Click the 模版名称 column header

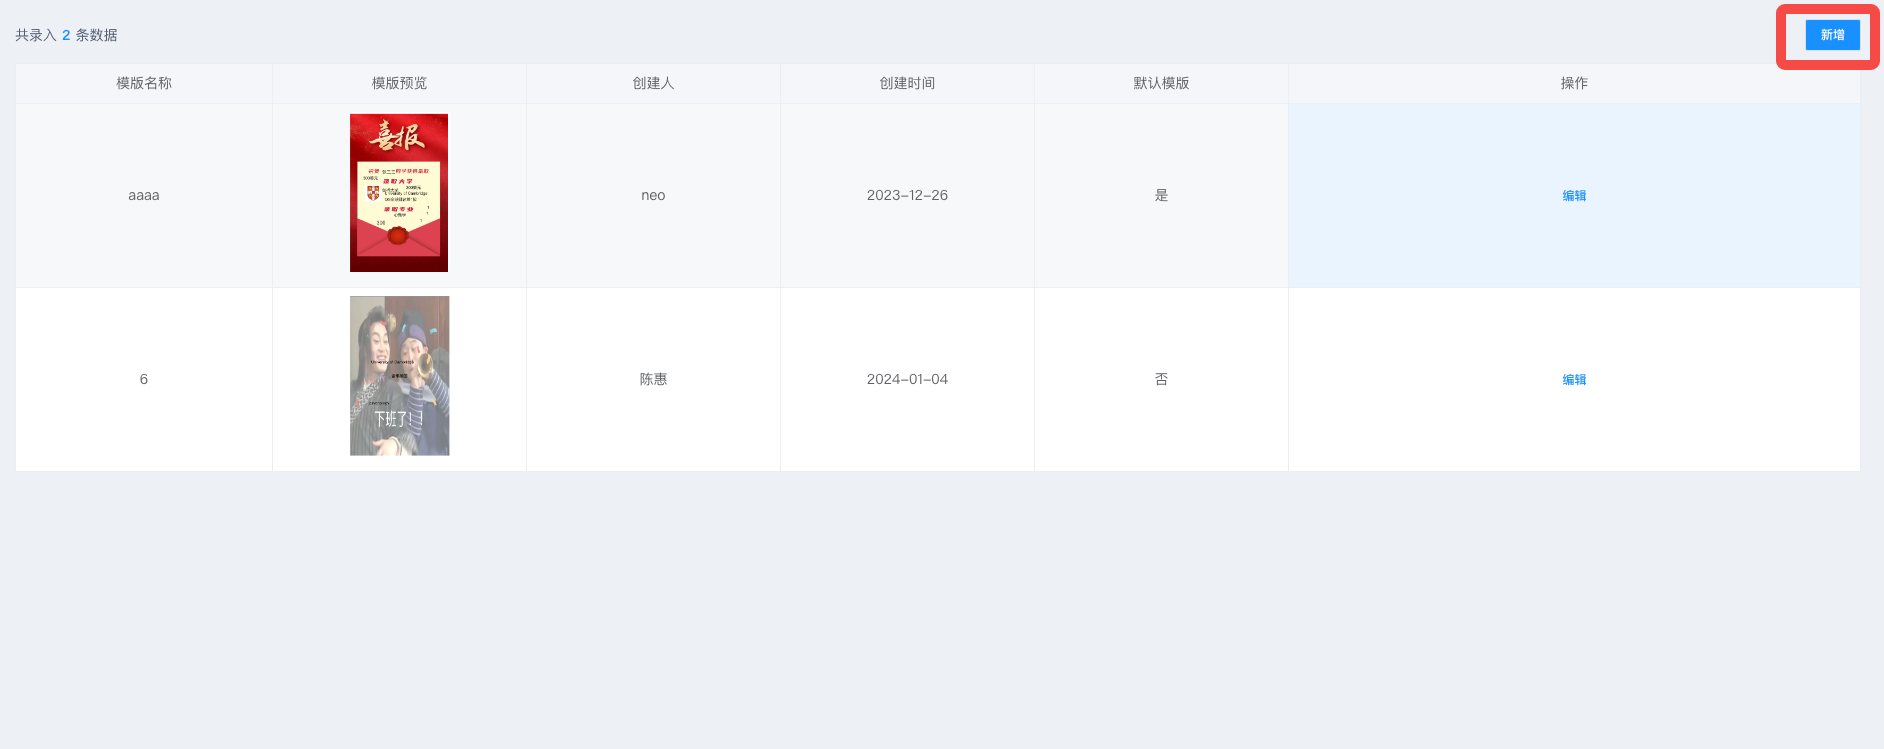click(144, 83)
